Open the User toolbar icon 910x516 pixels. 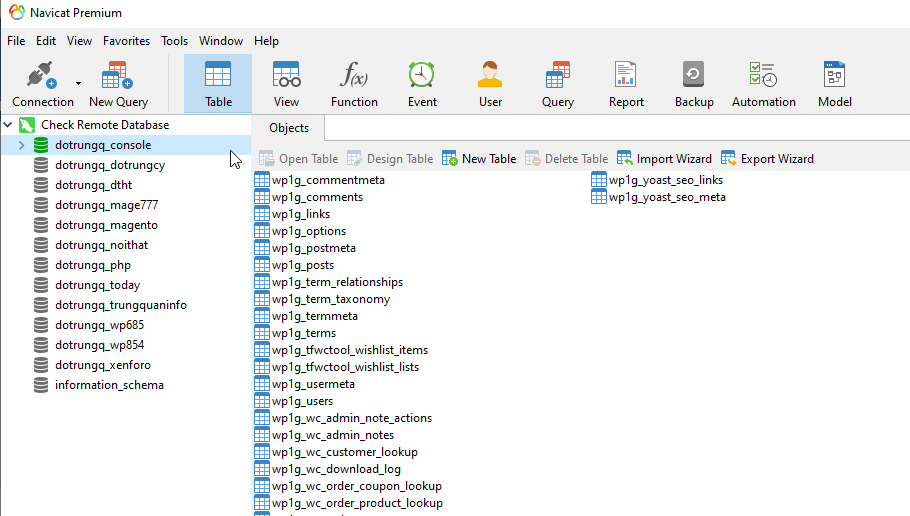pyautogui.click(x=490, y=76)
